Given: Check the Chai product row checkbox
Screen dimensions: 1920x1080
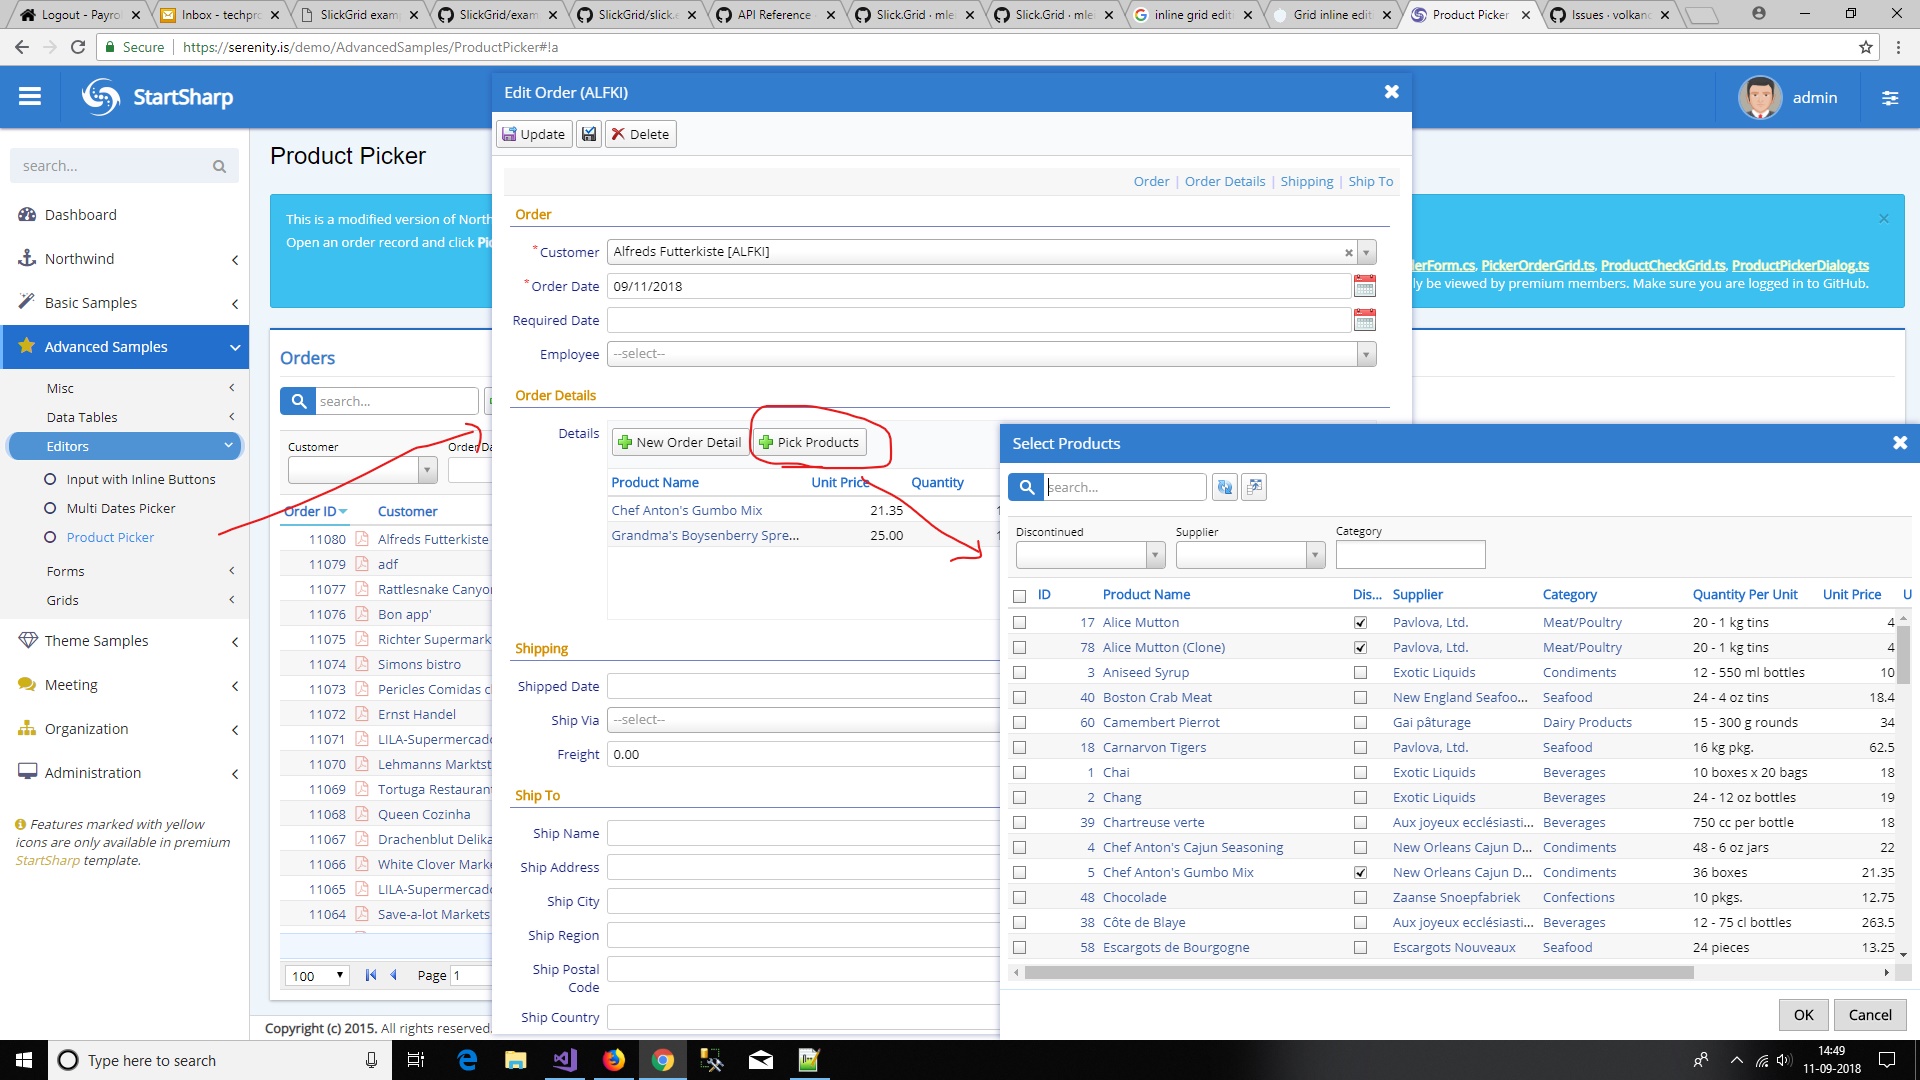Looking at the screenshot, I should point(1020,772).
